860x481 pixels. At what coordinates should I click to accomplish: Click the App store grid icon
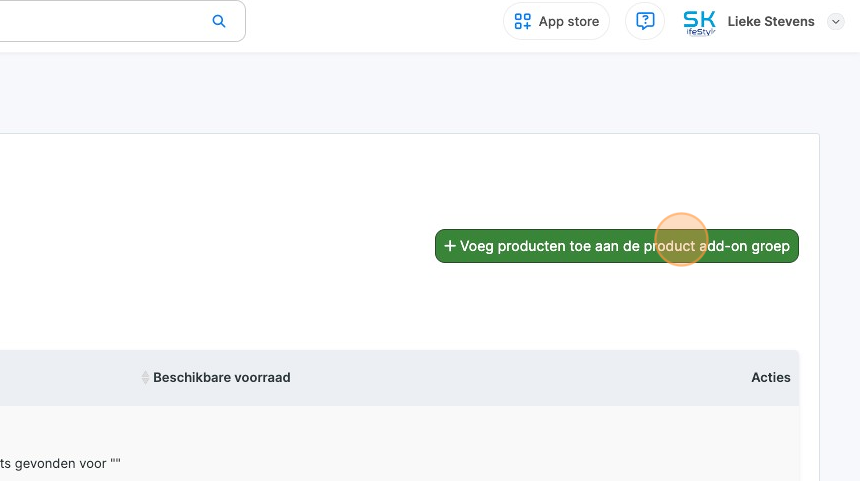coord(522,21)
